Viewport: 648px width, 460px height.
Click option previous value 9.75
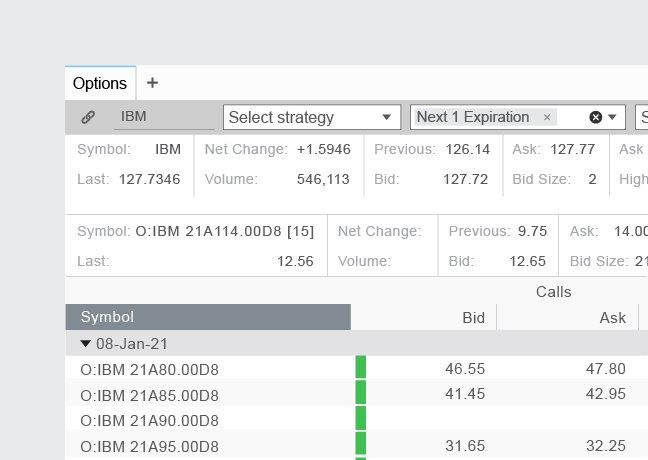532,231
